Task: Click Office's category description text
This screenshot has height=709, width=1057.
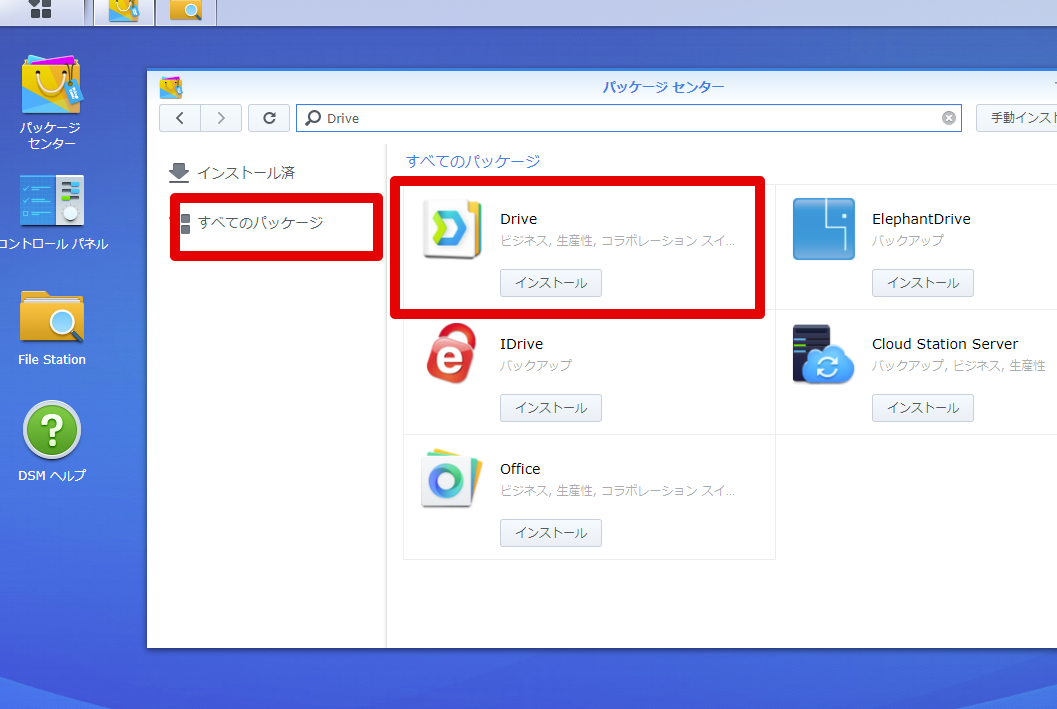Action: [x=617, y=491]
